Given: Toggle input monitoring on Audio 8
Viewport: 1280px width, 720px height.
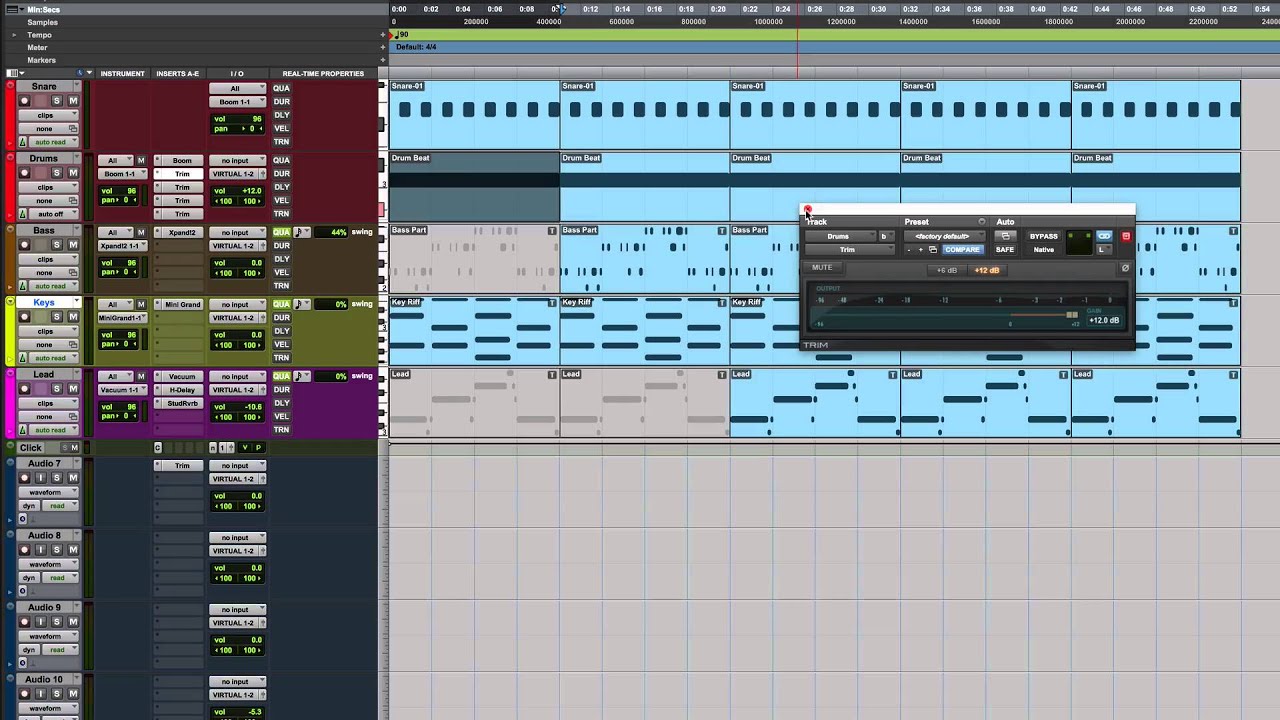Looking at the screenshot, I should (x=41, y=550).
